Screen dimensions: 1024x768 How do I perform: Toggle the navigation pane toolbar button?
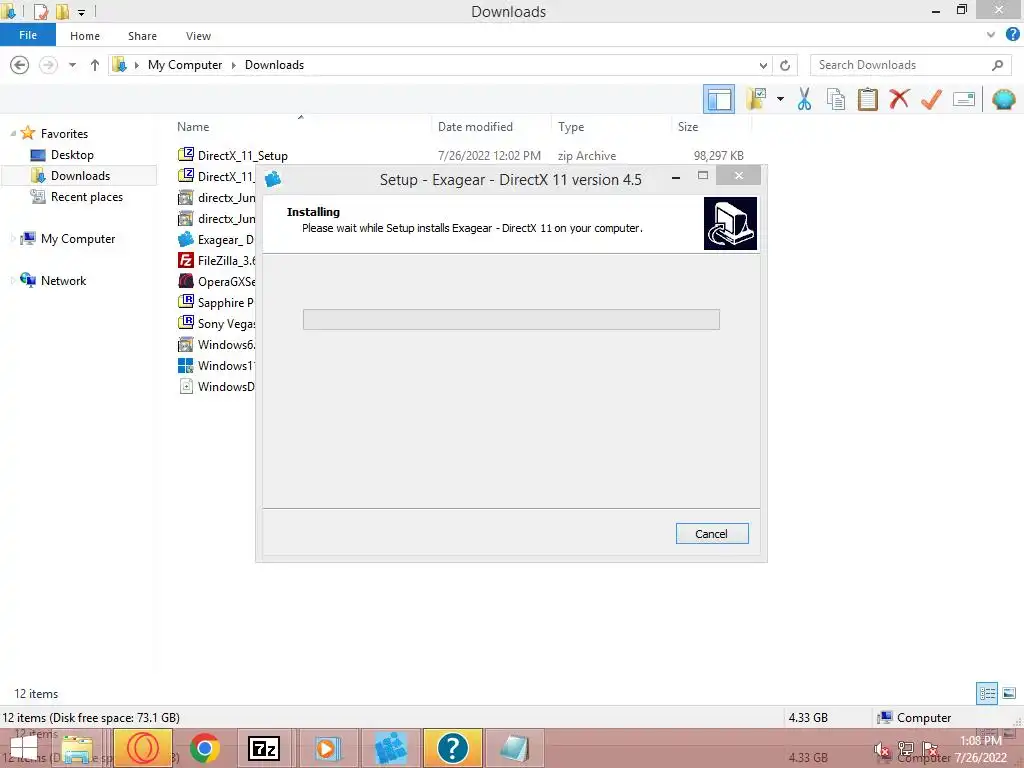click(x=718, y=99)
